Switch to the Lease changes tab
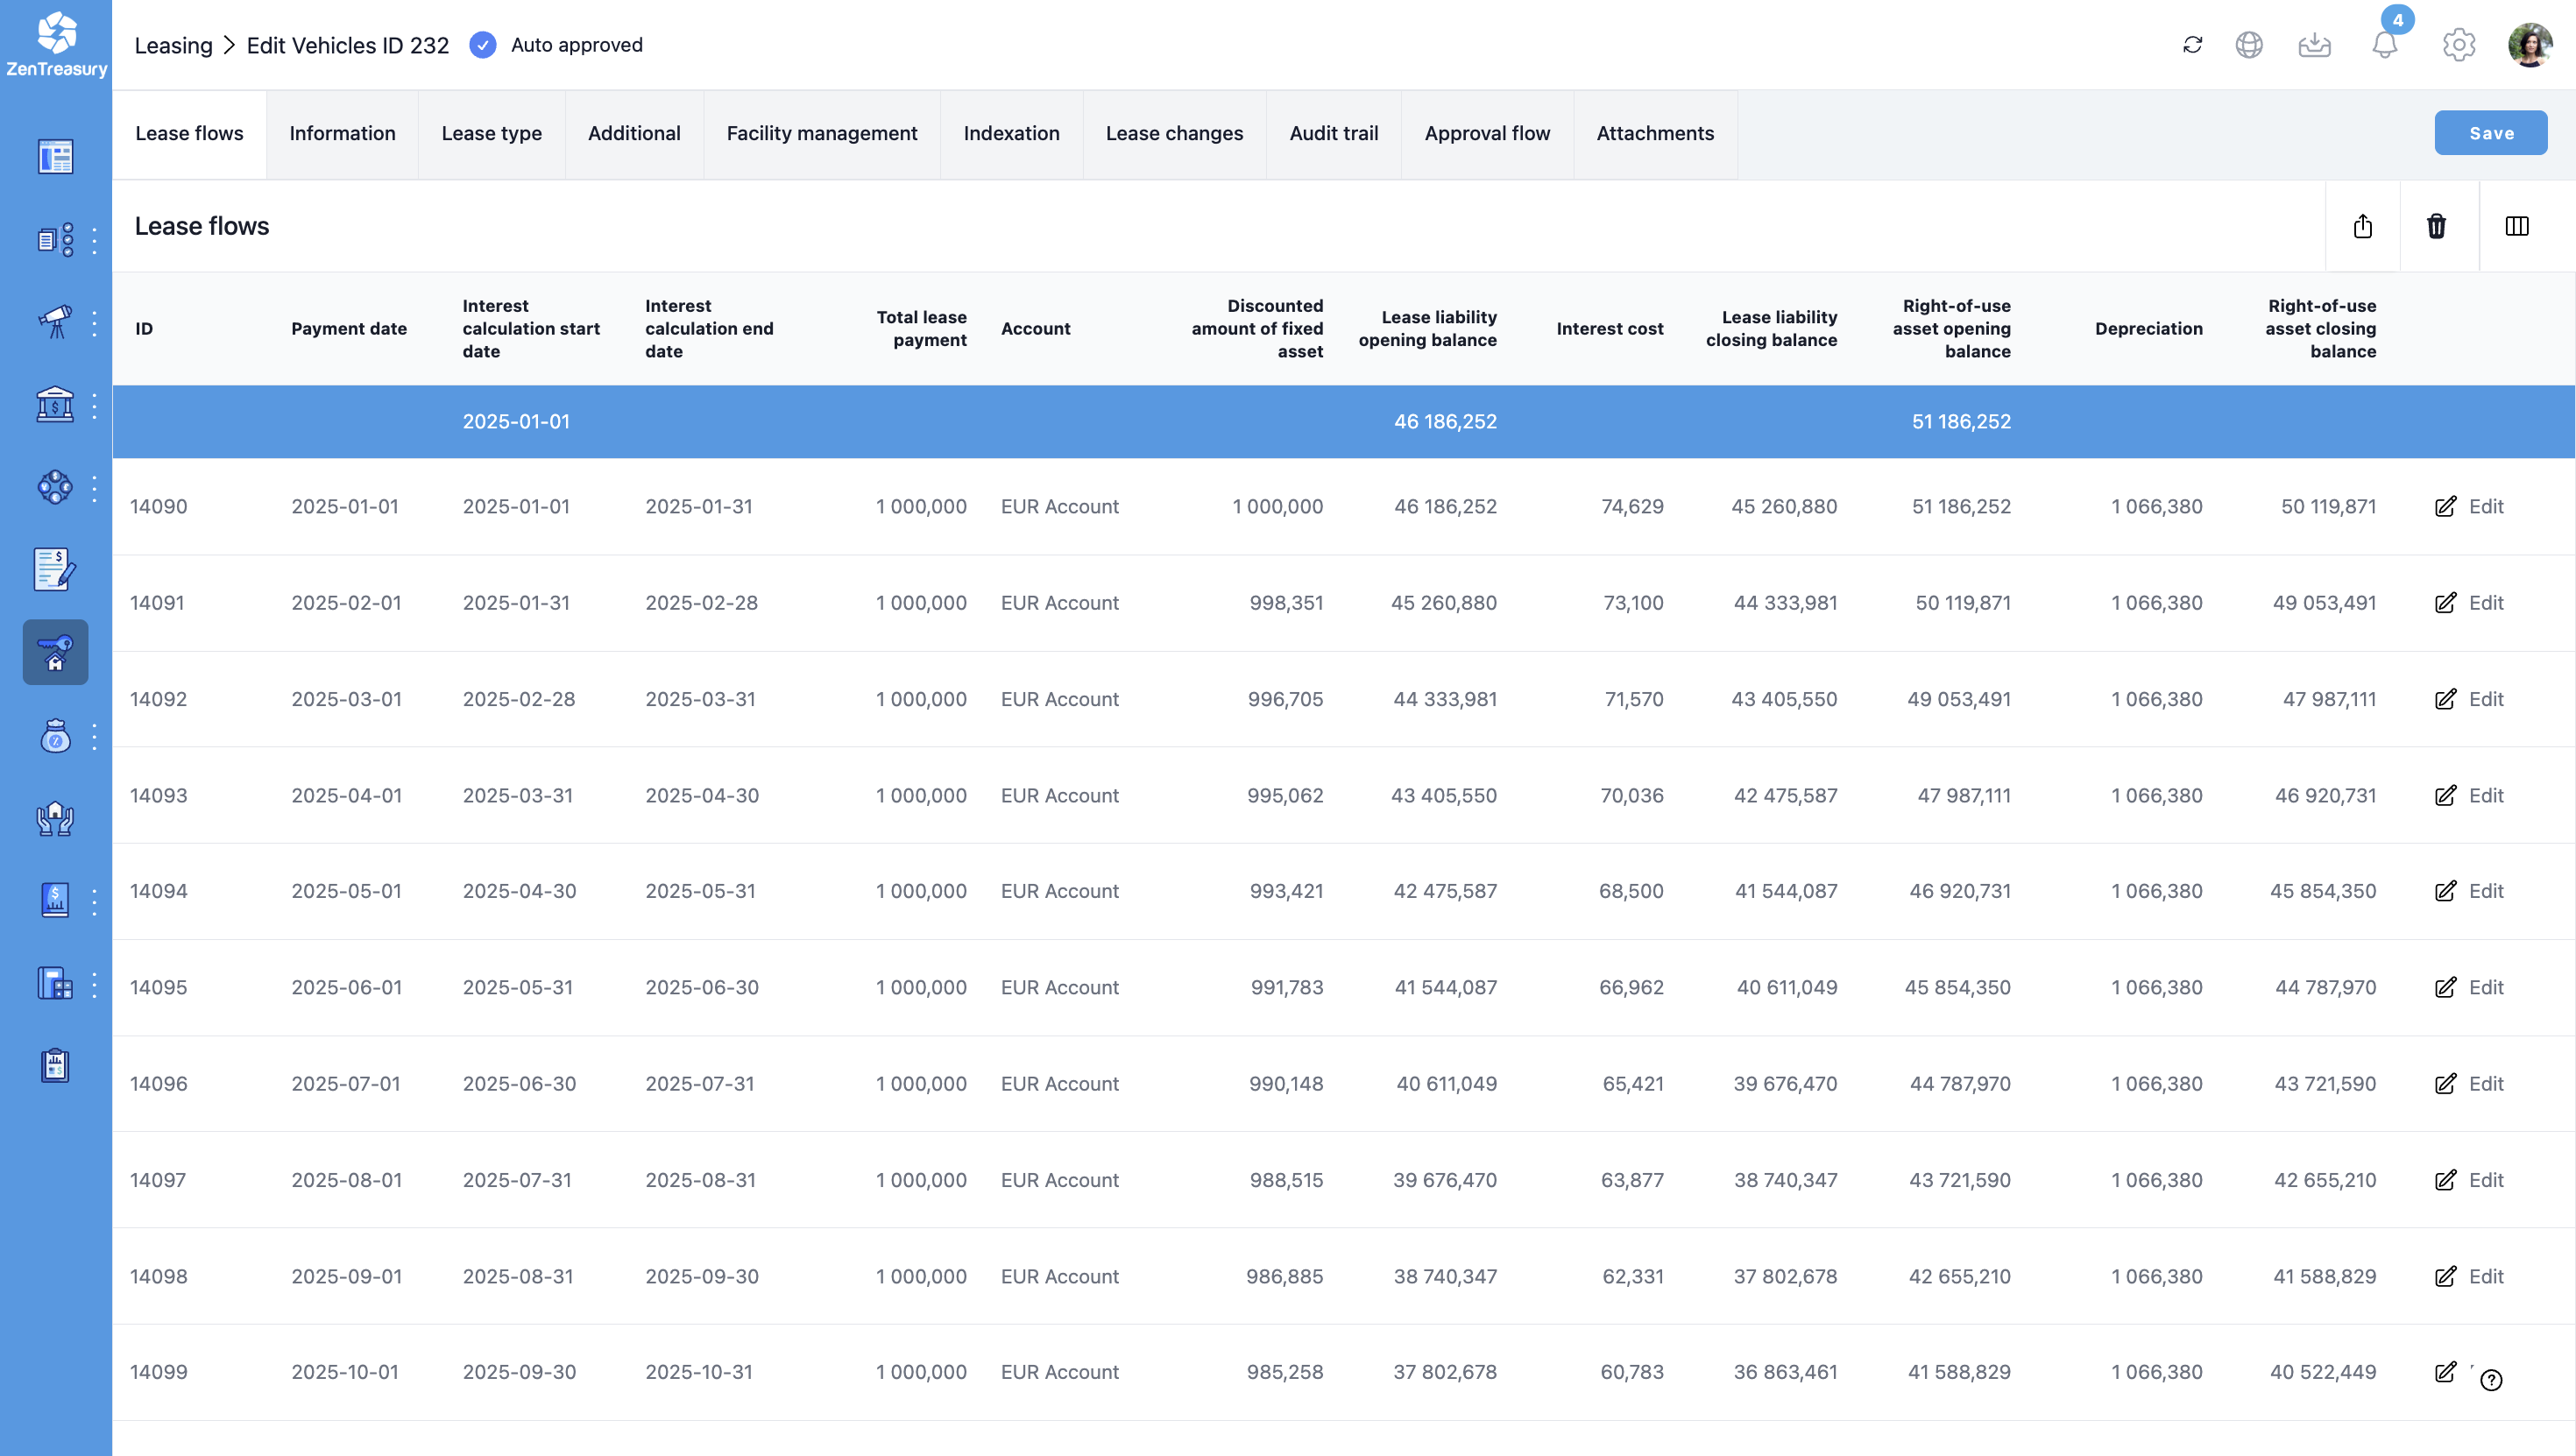Screen dimensions: 2576x1456 [1174, 133]
